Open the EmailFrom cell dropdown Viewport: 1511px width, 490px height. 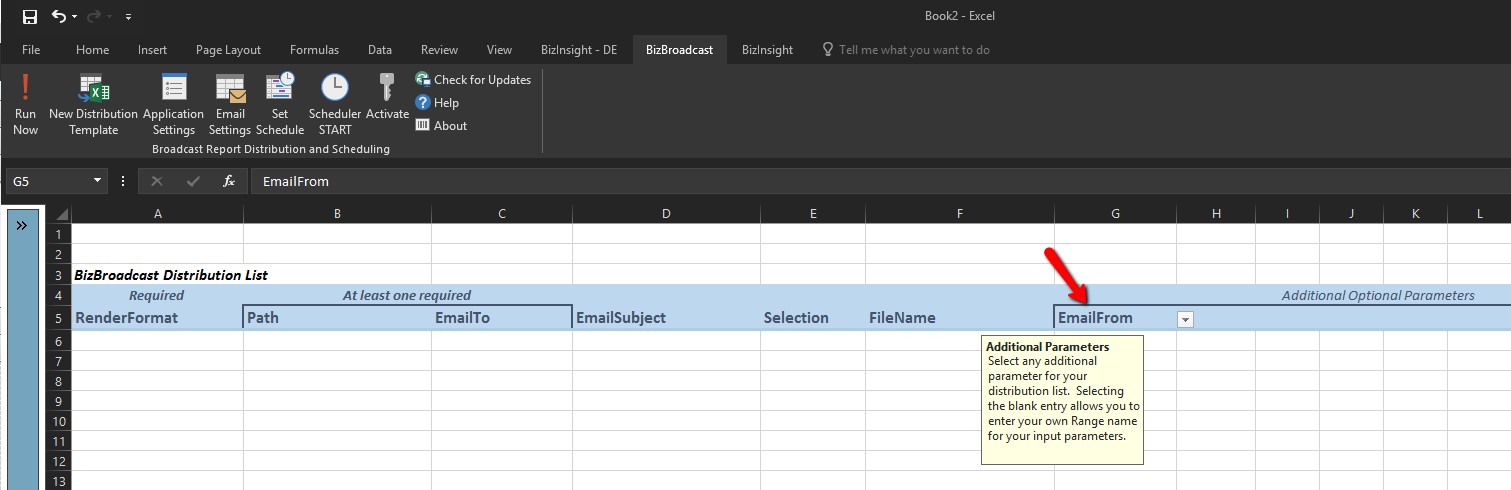click(1185, 319)
